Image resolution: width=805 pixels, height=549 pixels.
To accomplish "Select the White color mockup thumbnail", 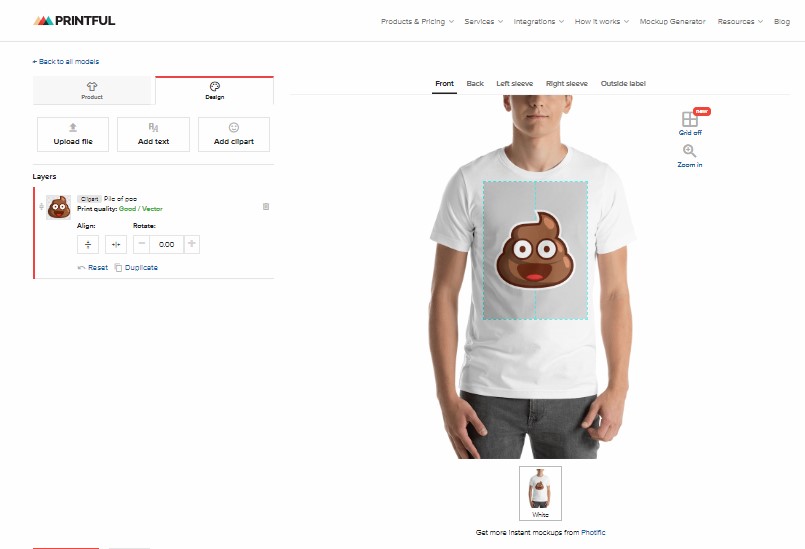I will pyautogui.click(x=540, y=493).
